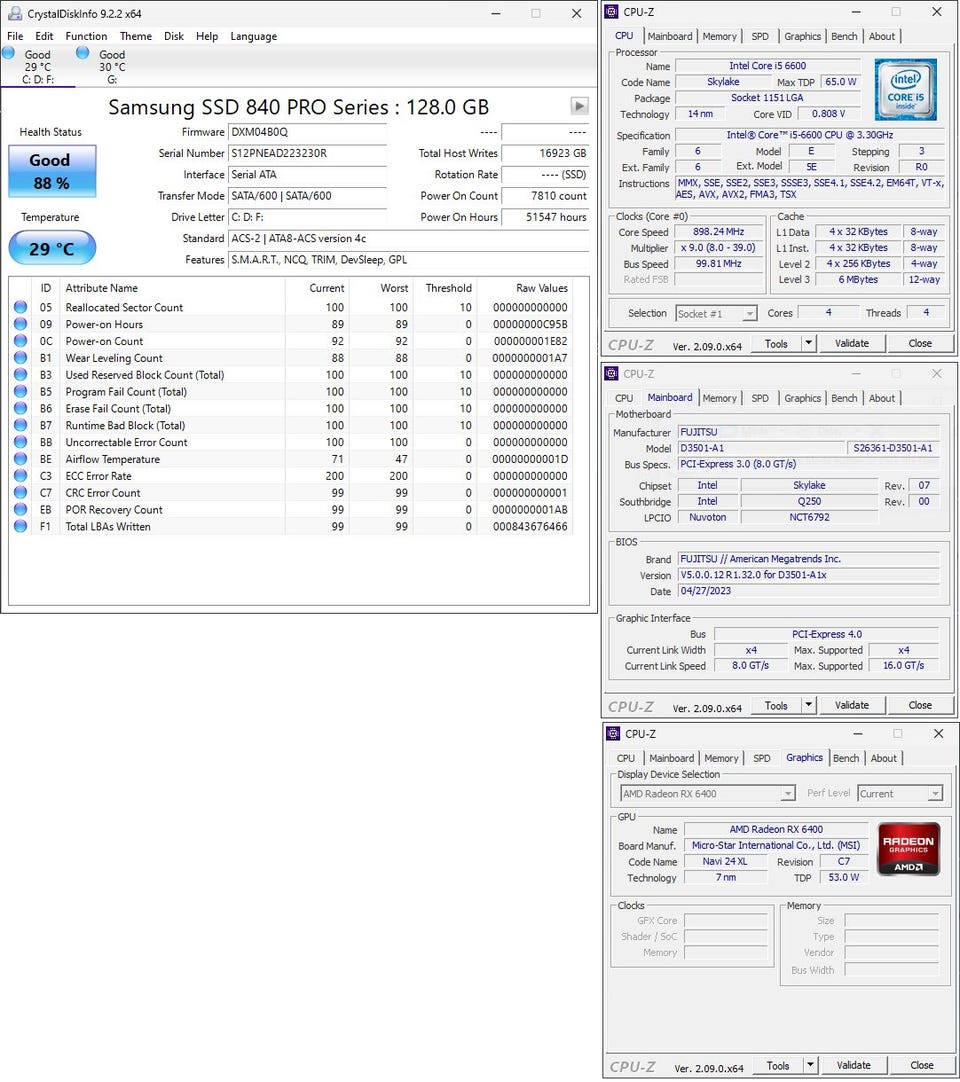Image resolution: width=960 pixels, height=1082 pixels.
Task: Click the Total Host Writes 16923 GB value
Action: tap(545, 153)
